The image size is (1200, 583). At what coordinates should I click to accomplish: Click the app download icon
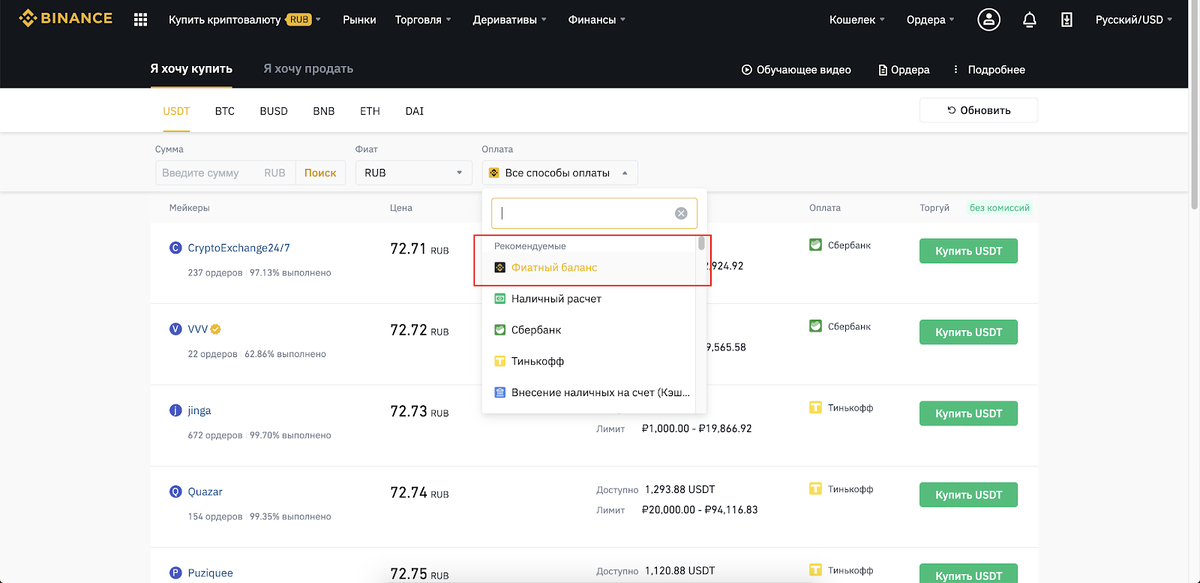(x=1066, y=19)
